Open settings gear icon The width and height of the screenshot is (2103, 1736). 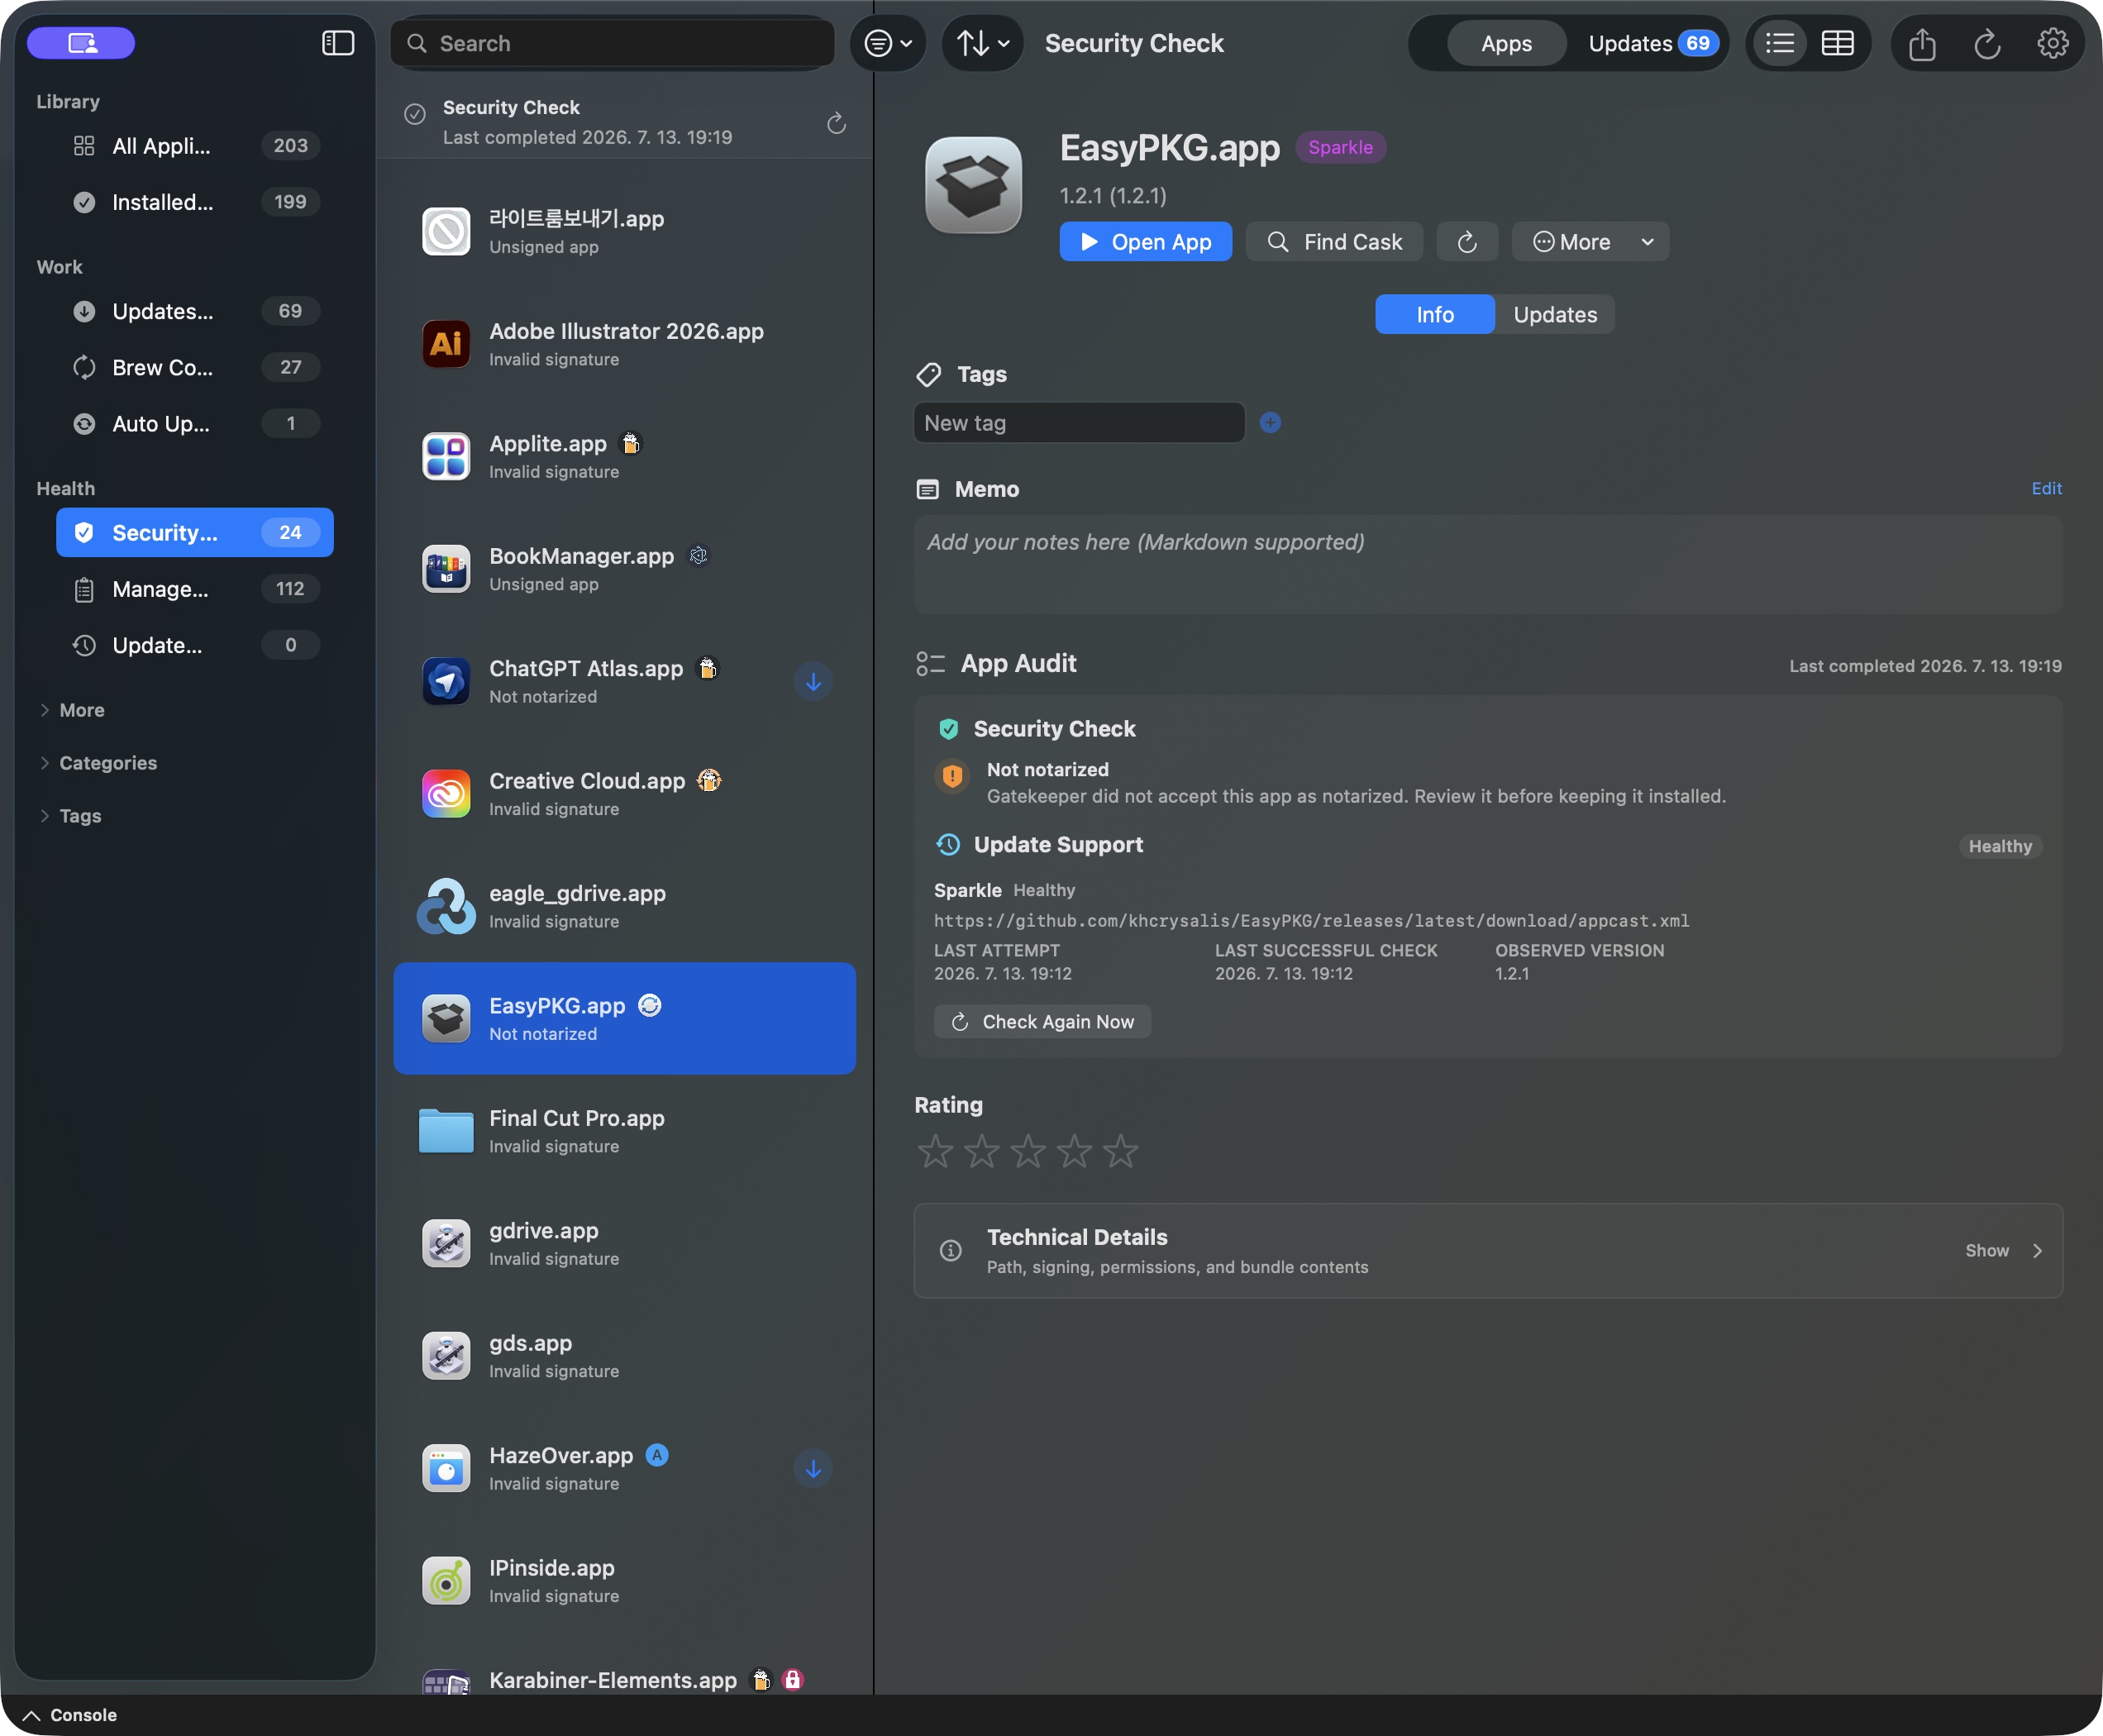click(2052, 43)
